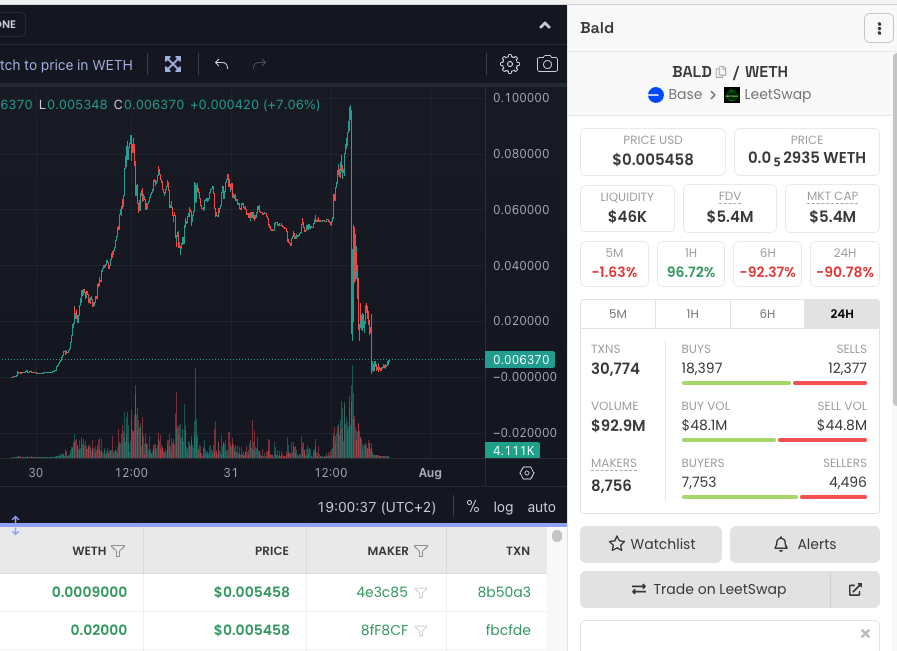
Task: Click the TXNS 30,774 value
Action: (615, 368)
